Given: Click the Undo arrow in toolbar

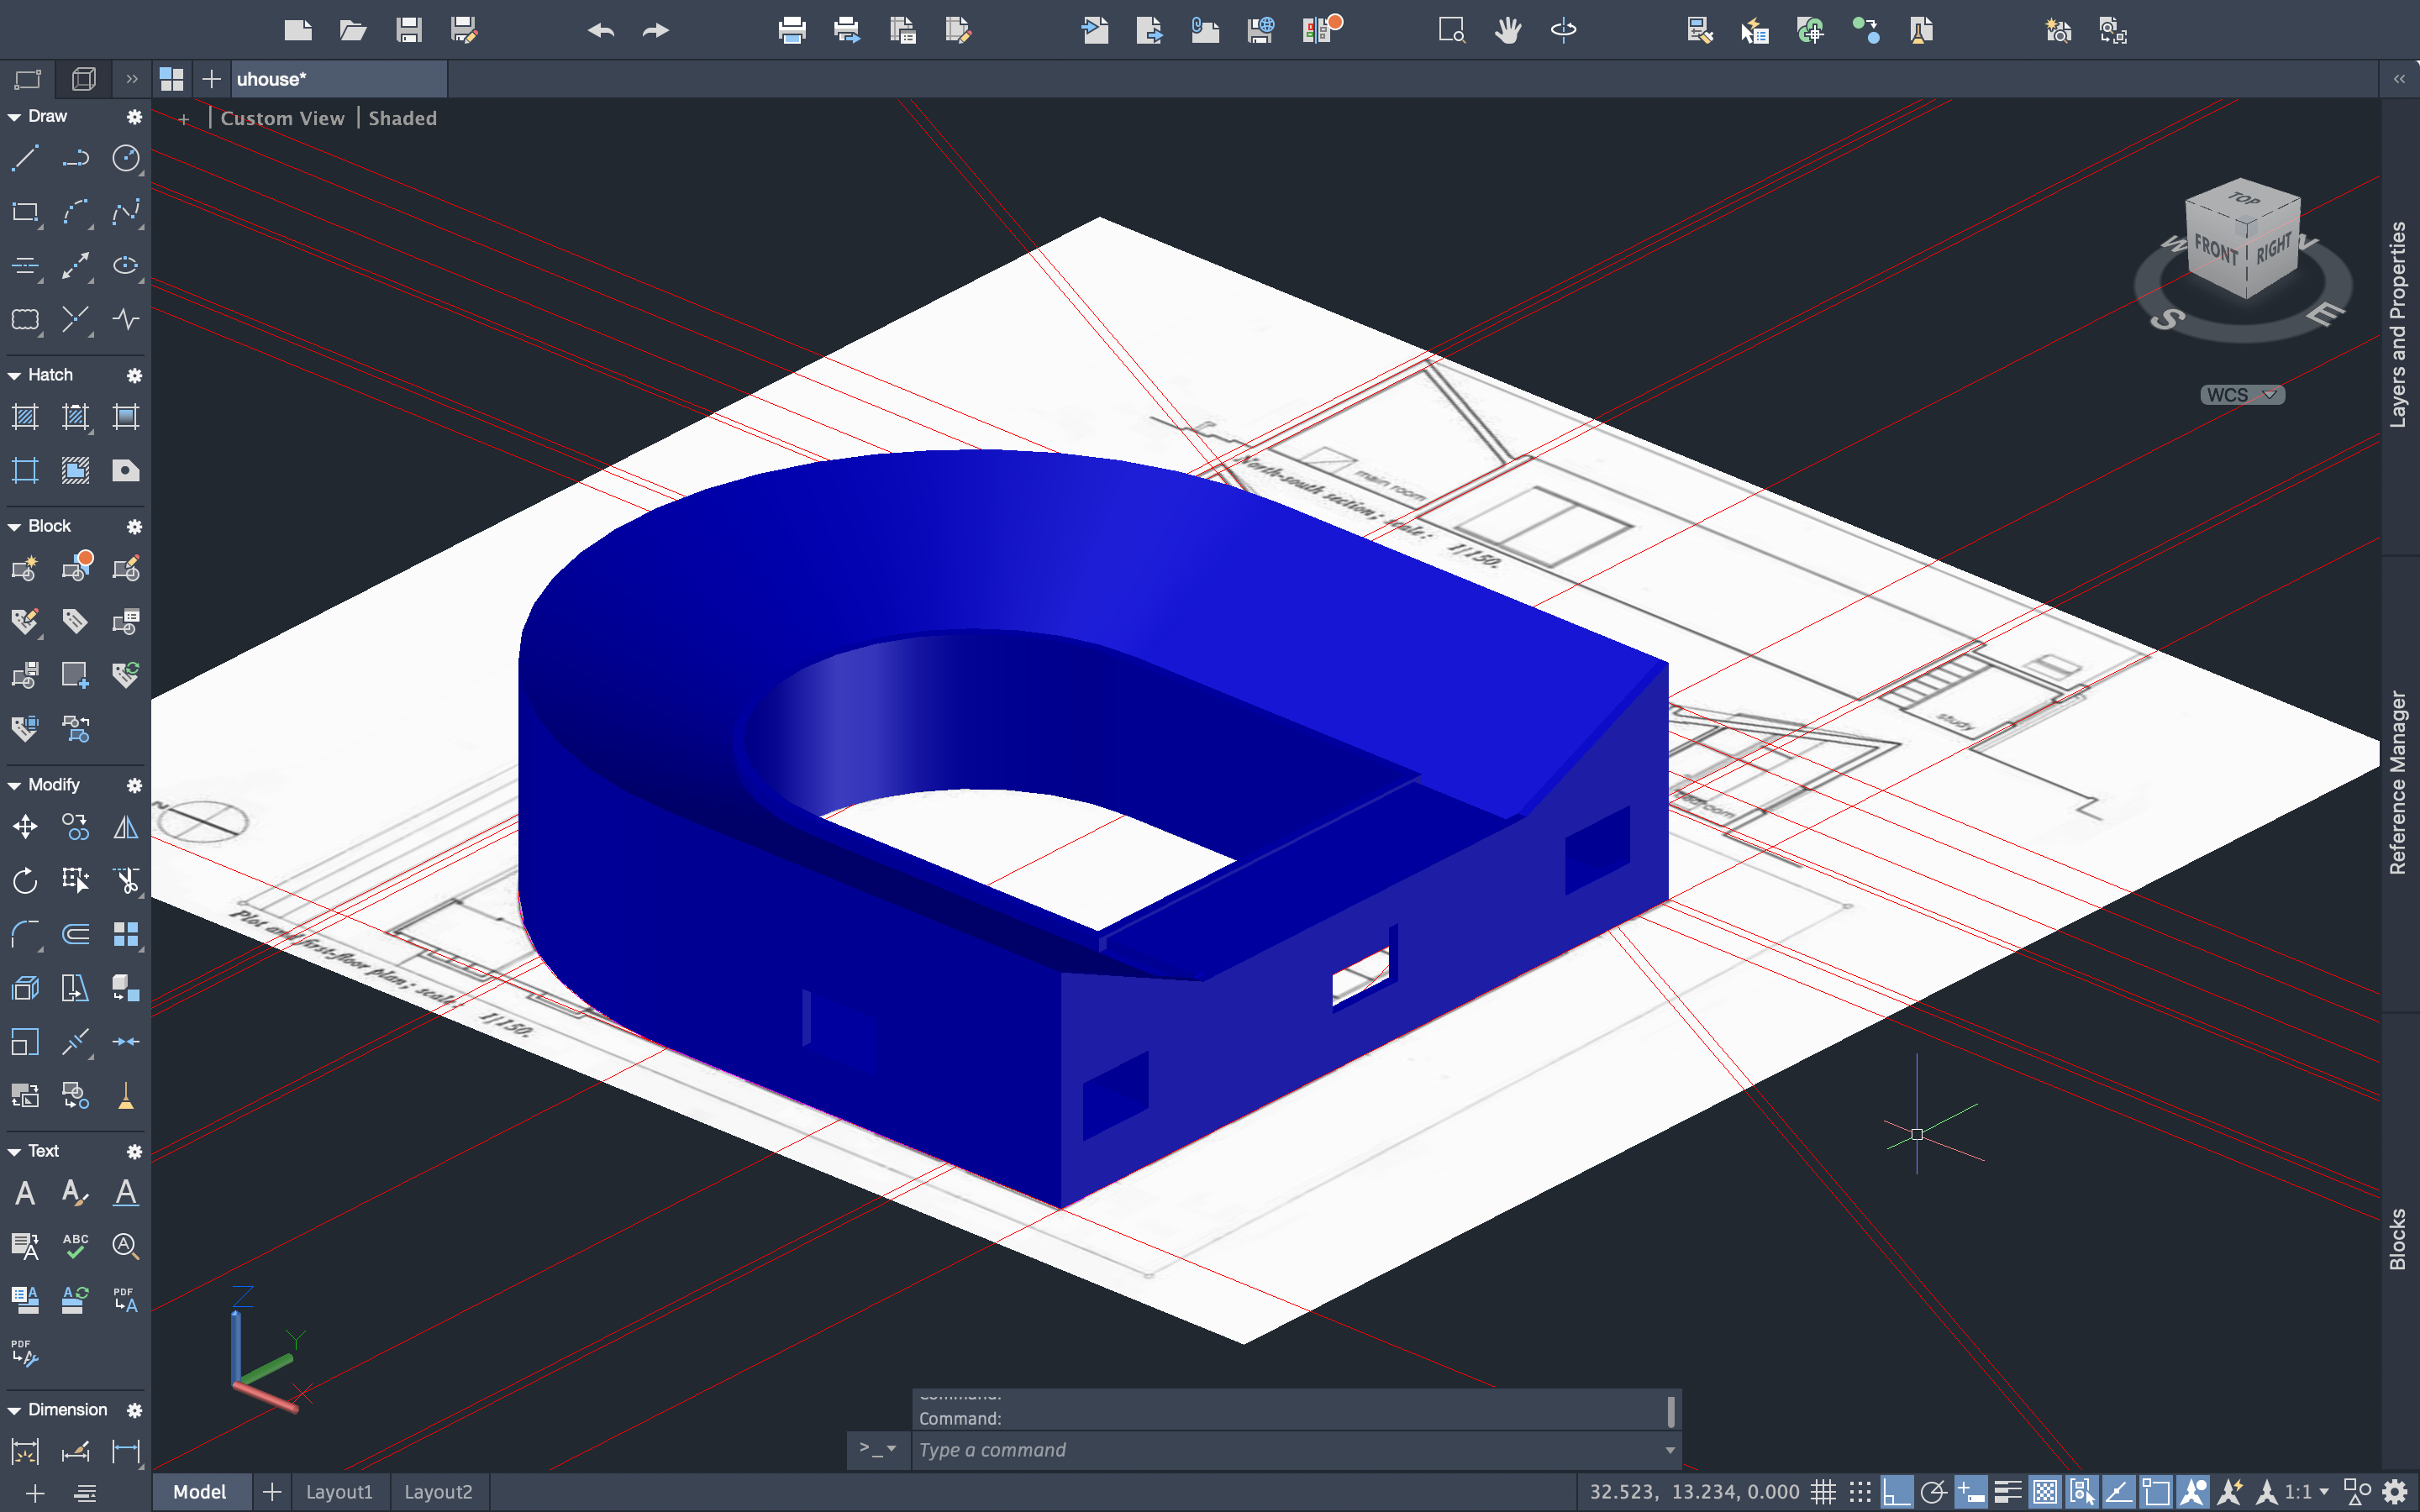Looking at the screenshot, I should 601,30.
